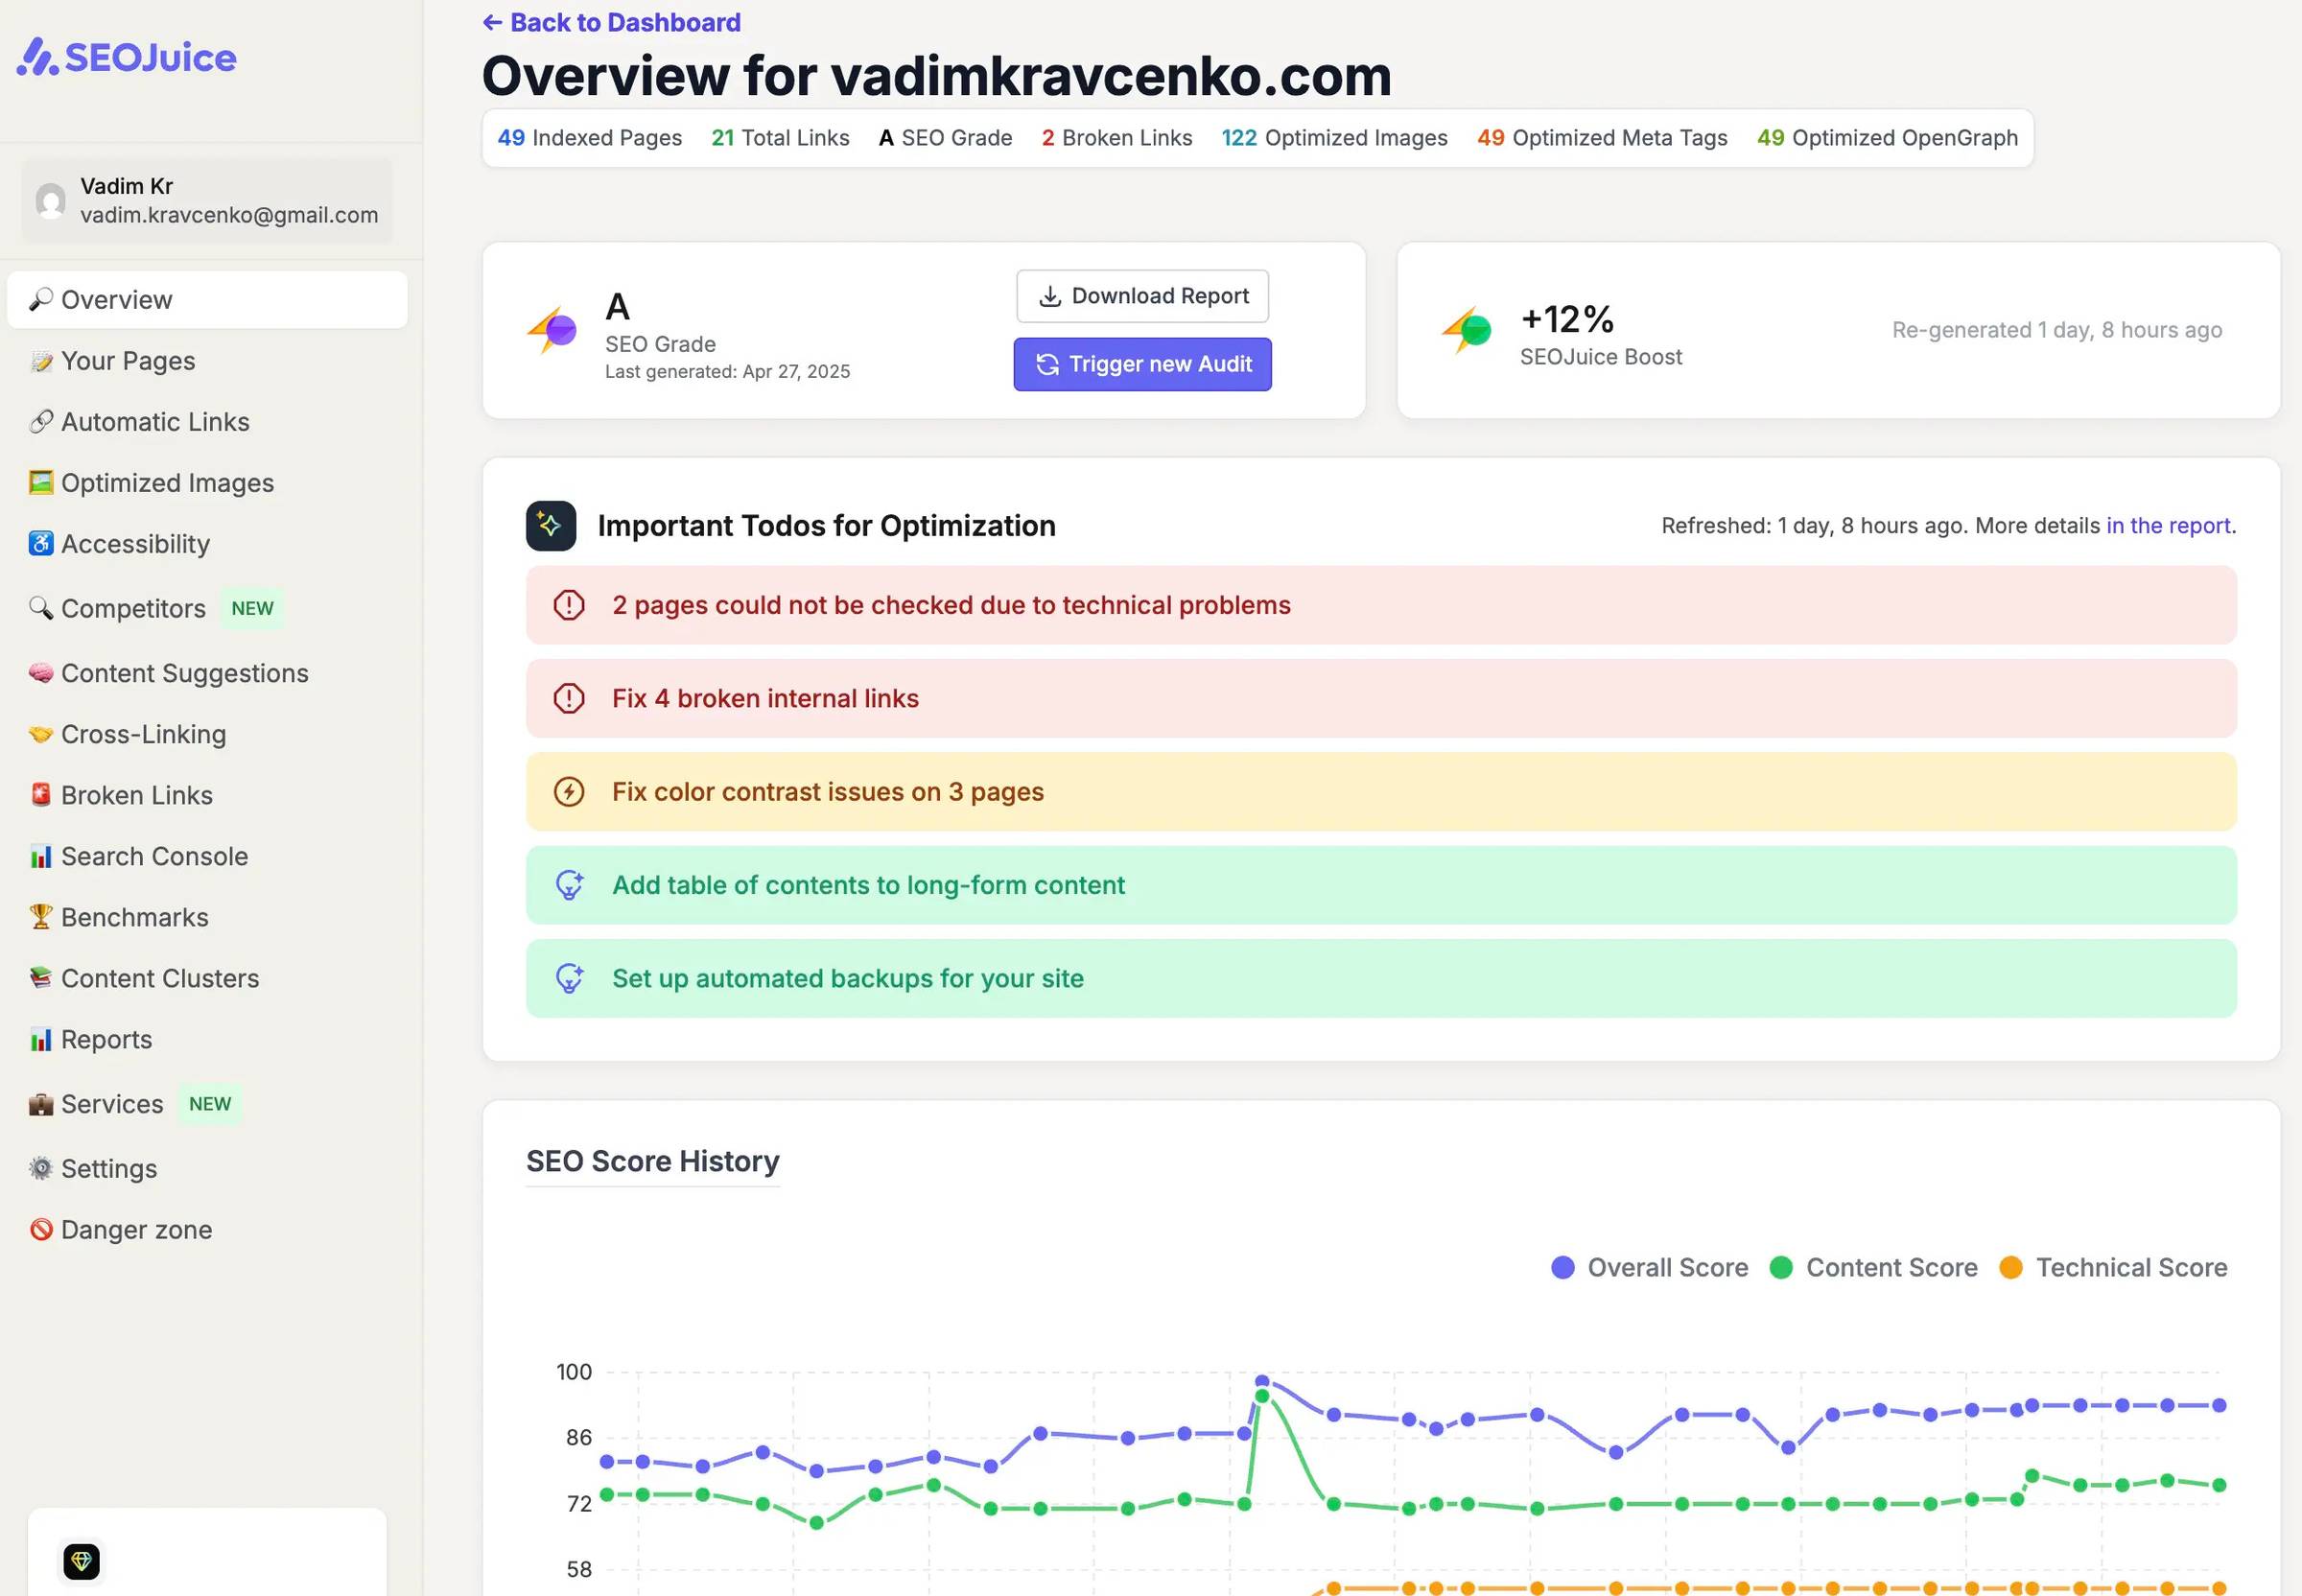Click the lightning icon next to SEO Grade
The width and height of the screenshot is (2302, 1596).
552,330
